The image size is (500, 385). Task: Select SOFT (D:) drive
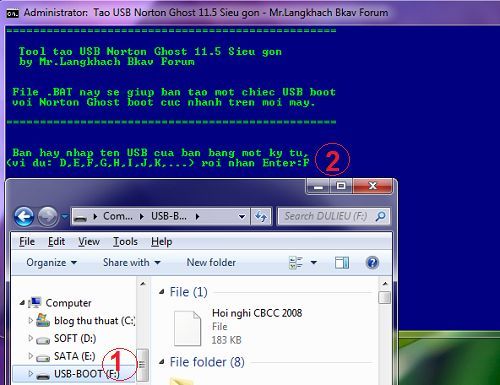(75, 338)
